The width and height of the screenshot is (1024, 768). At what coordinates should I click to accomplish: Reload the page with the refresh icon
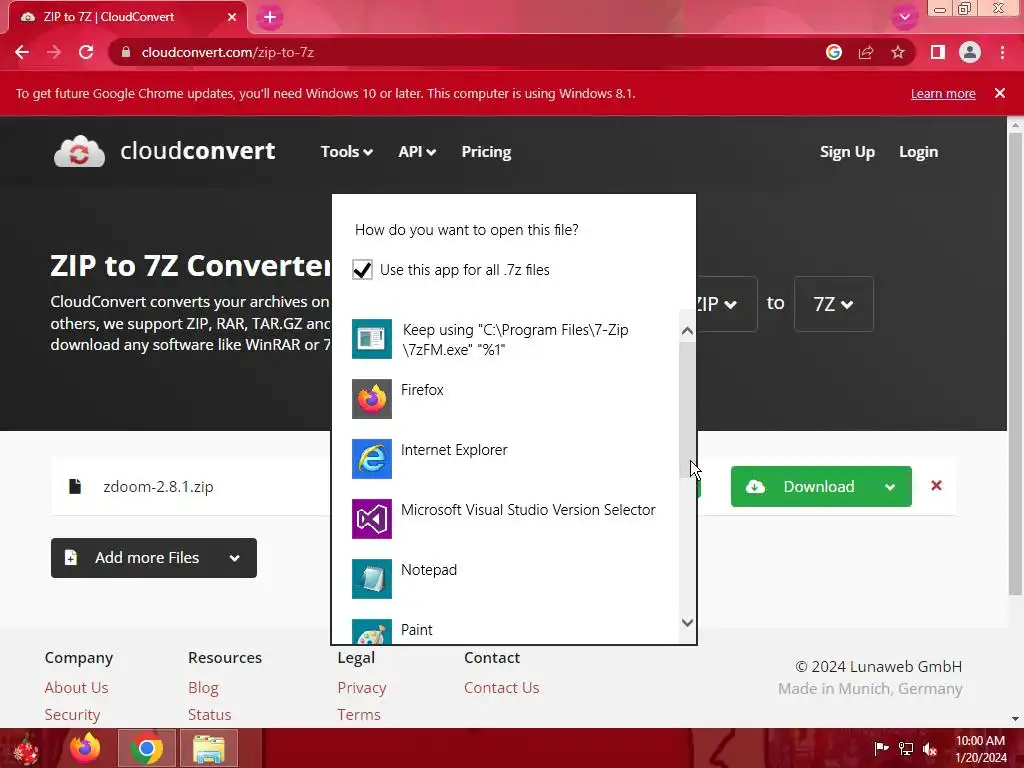(86, 52)
